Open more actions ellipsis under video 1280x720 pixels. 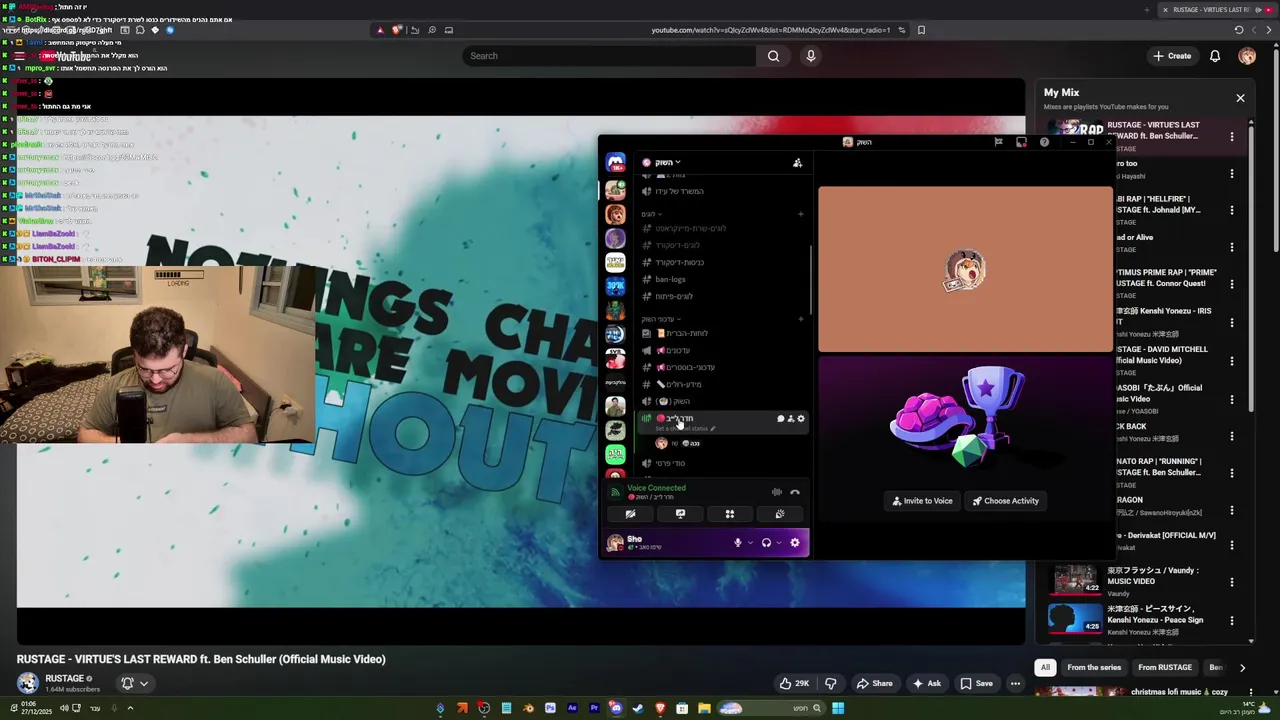[x=1015, y=683]
